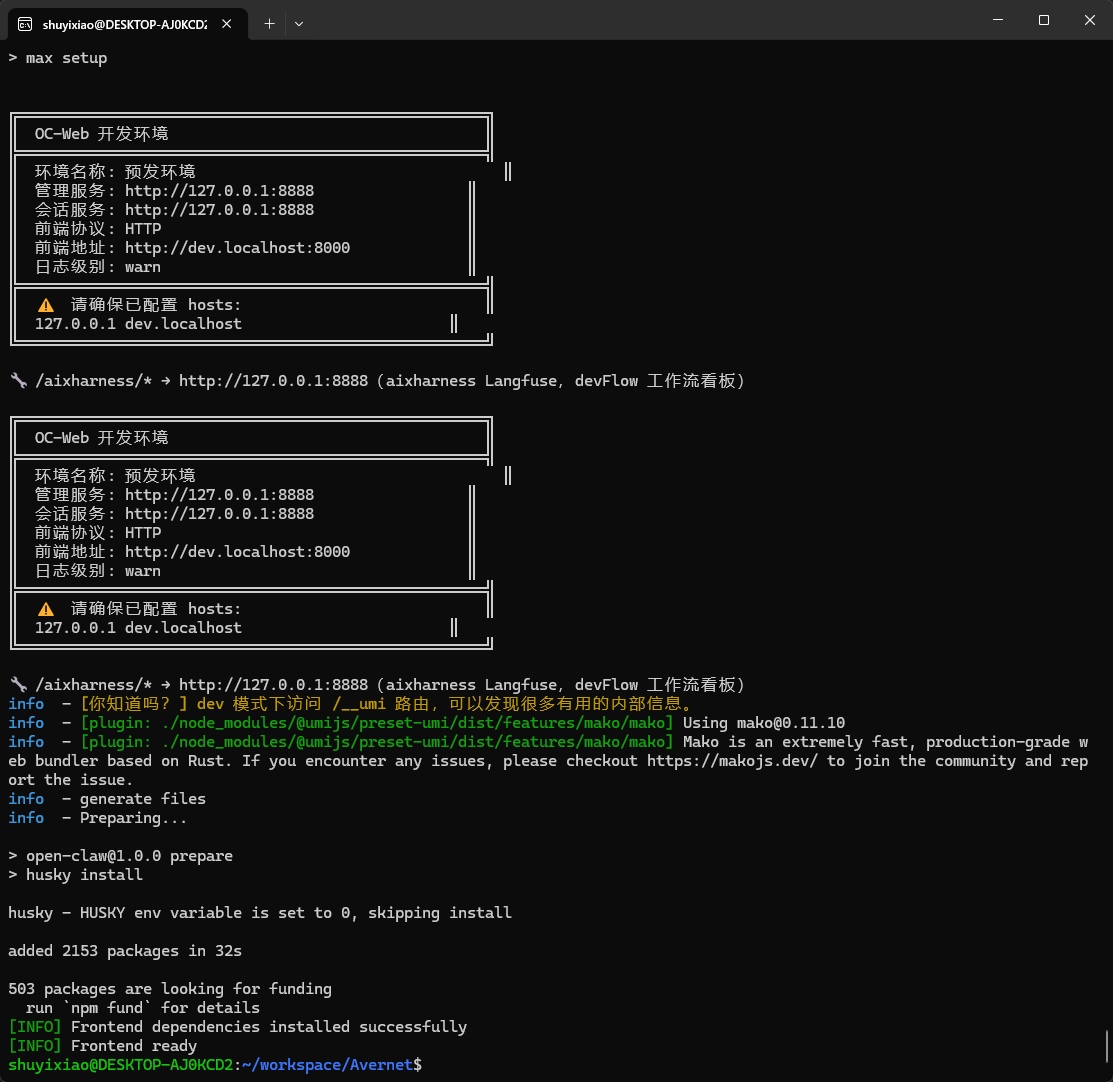The height and width of the screenshot is (1082, 1113).
Task: Click the first wrench icon before /aixharness
Action: [x=19, y=381]
